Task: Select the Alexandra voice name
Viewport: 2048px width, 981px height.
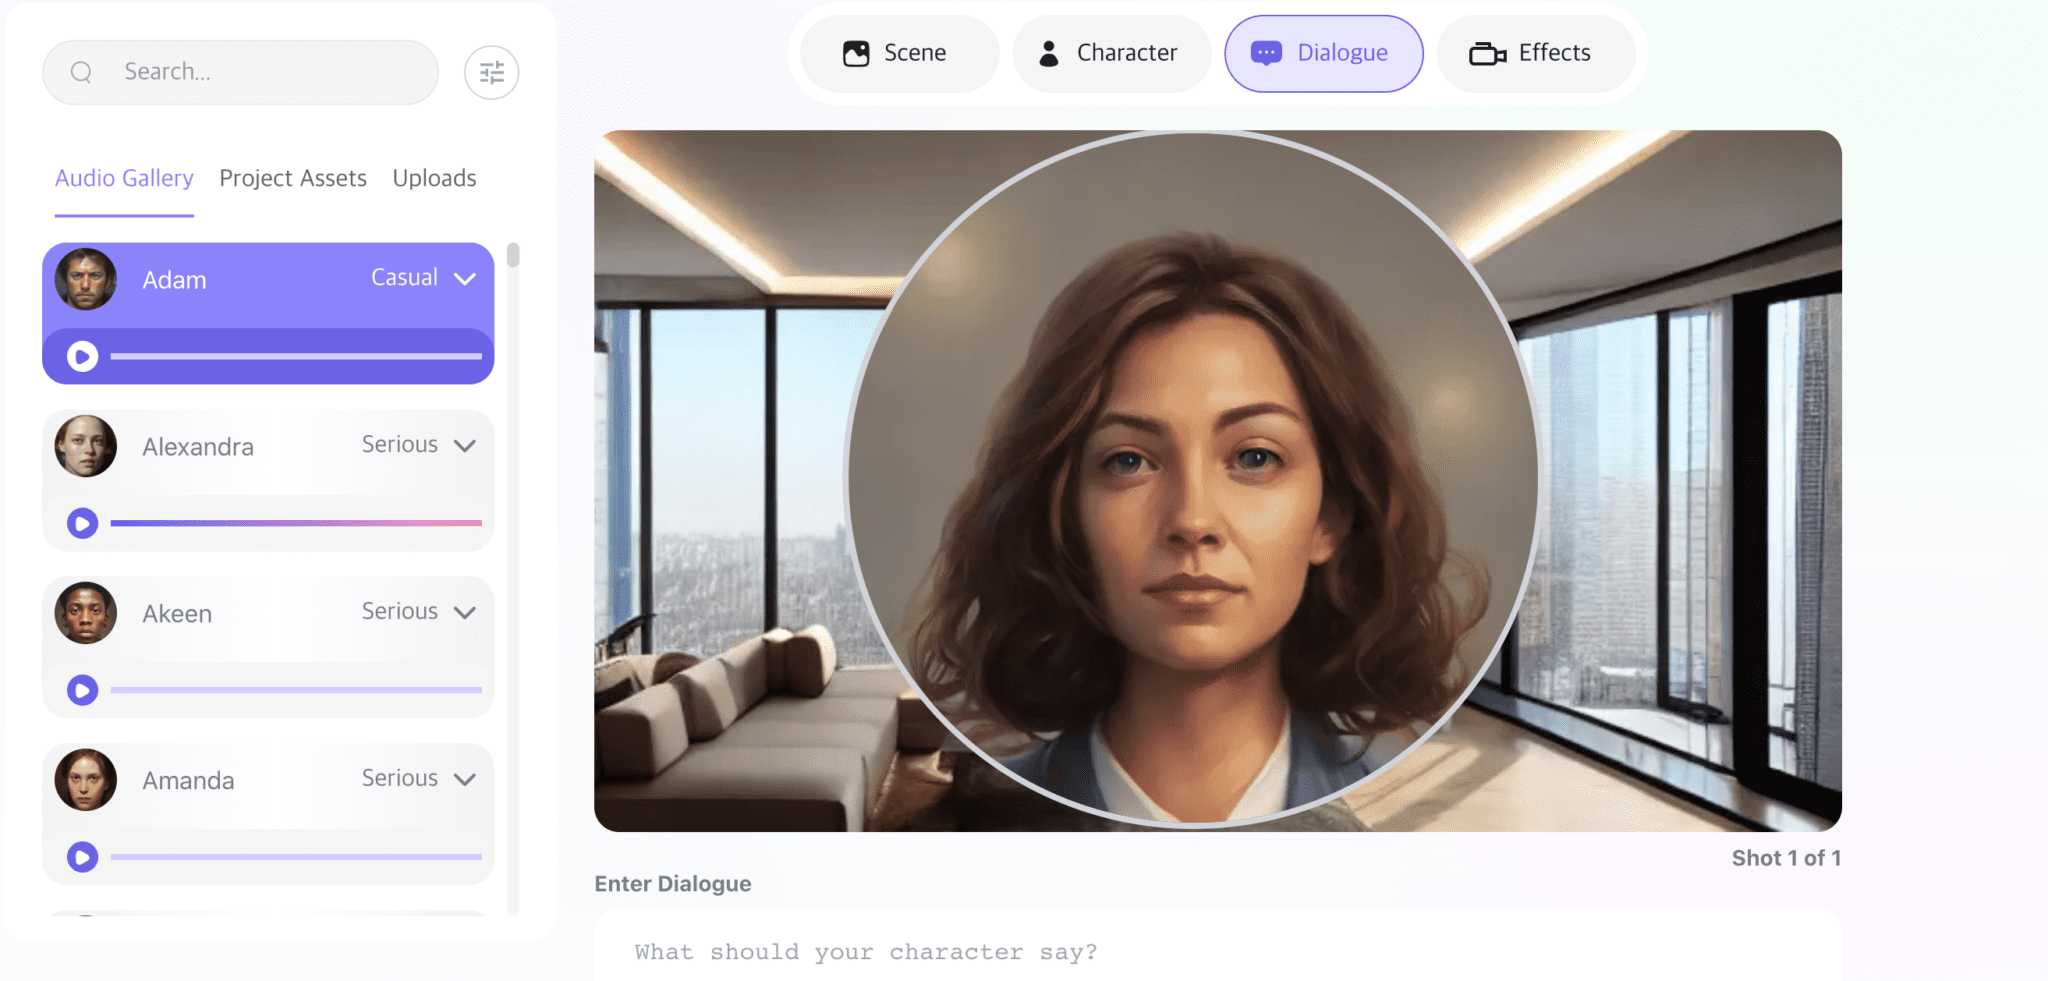Action: coord(198,447)
